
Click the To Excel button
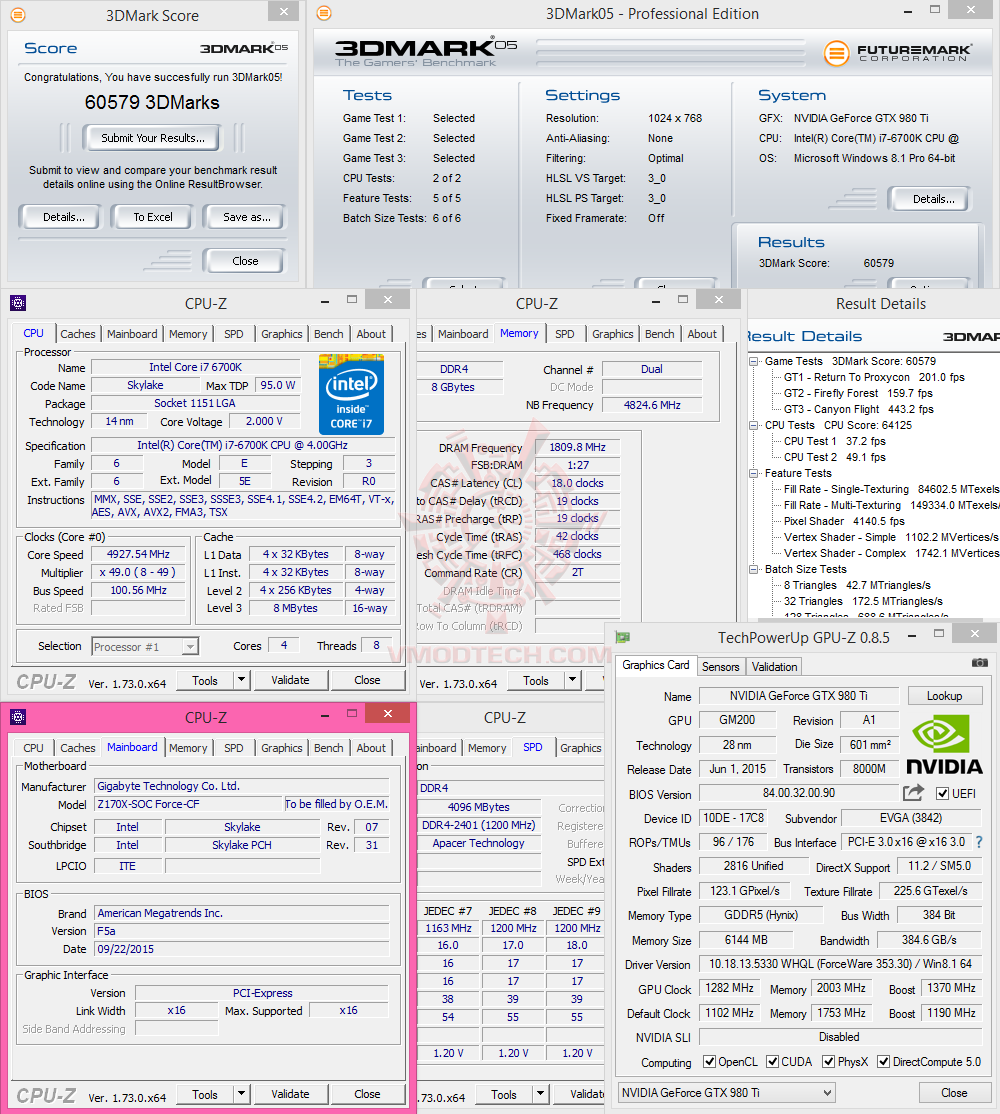click(153, 217)
